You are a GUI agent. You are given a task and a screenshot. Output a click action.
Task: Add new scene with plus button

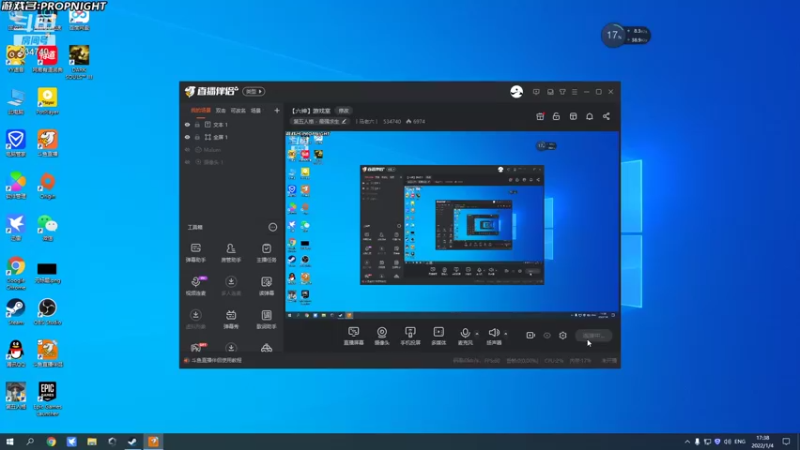277,110
